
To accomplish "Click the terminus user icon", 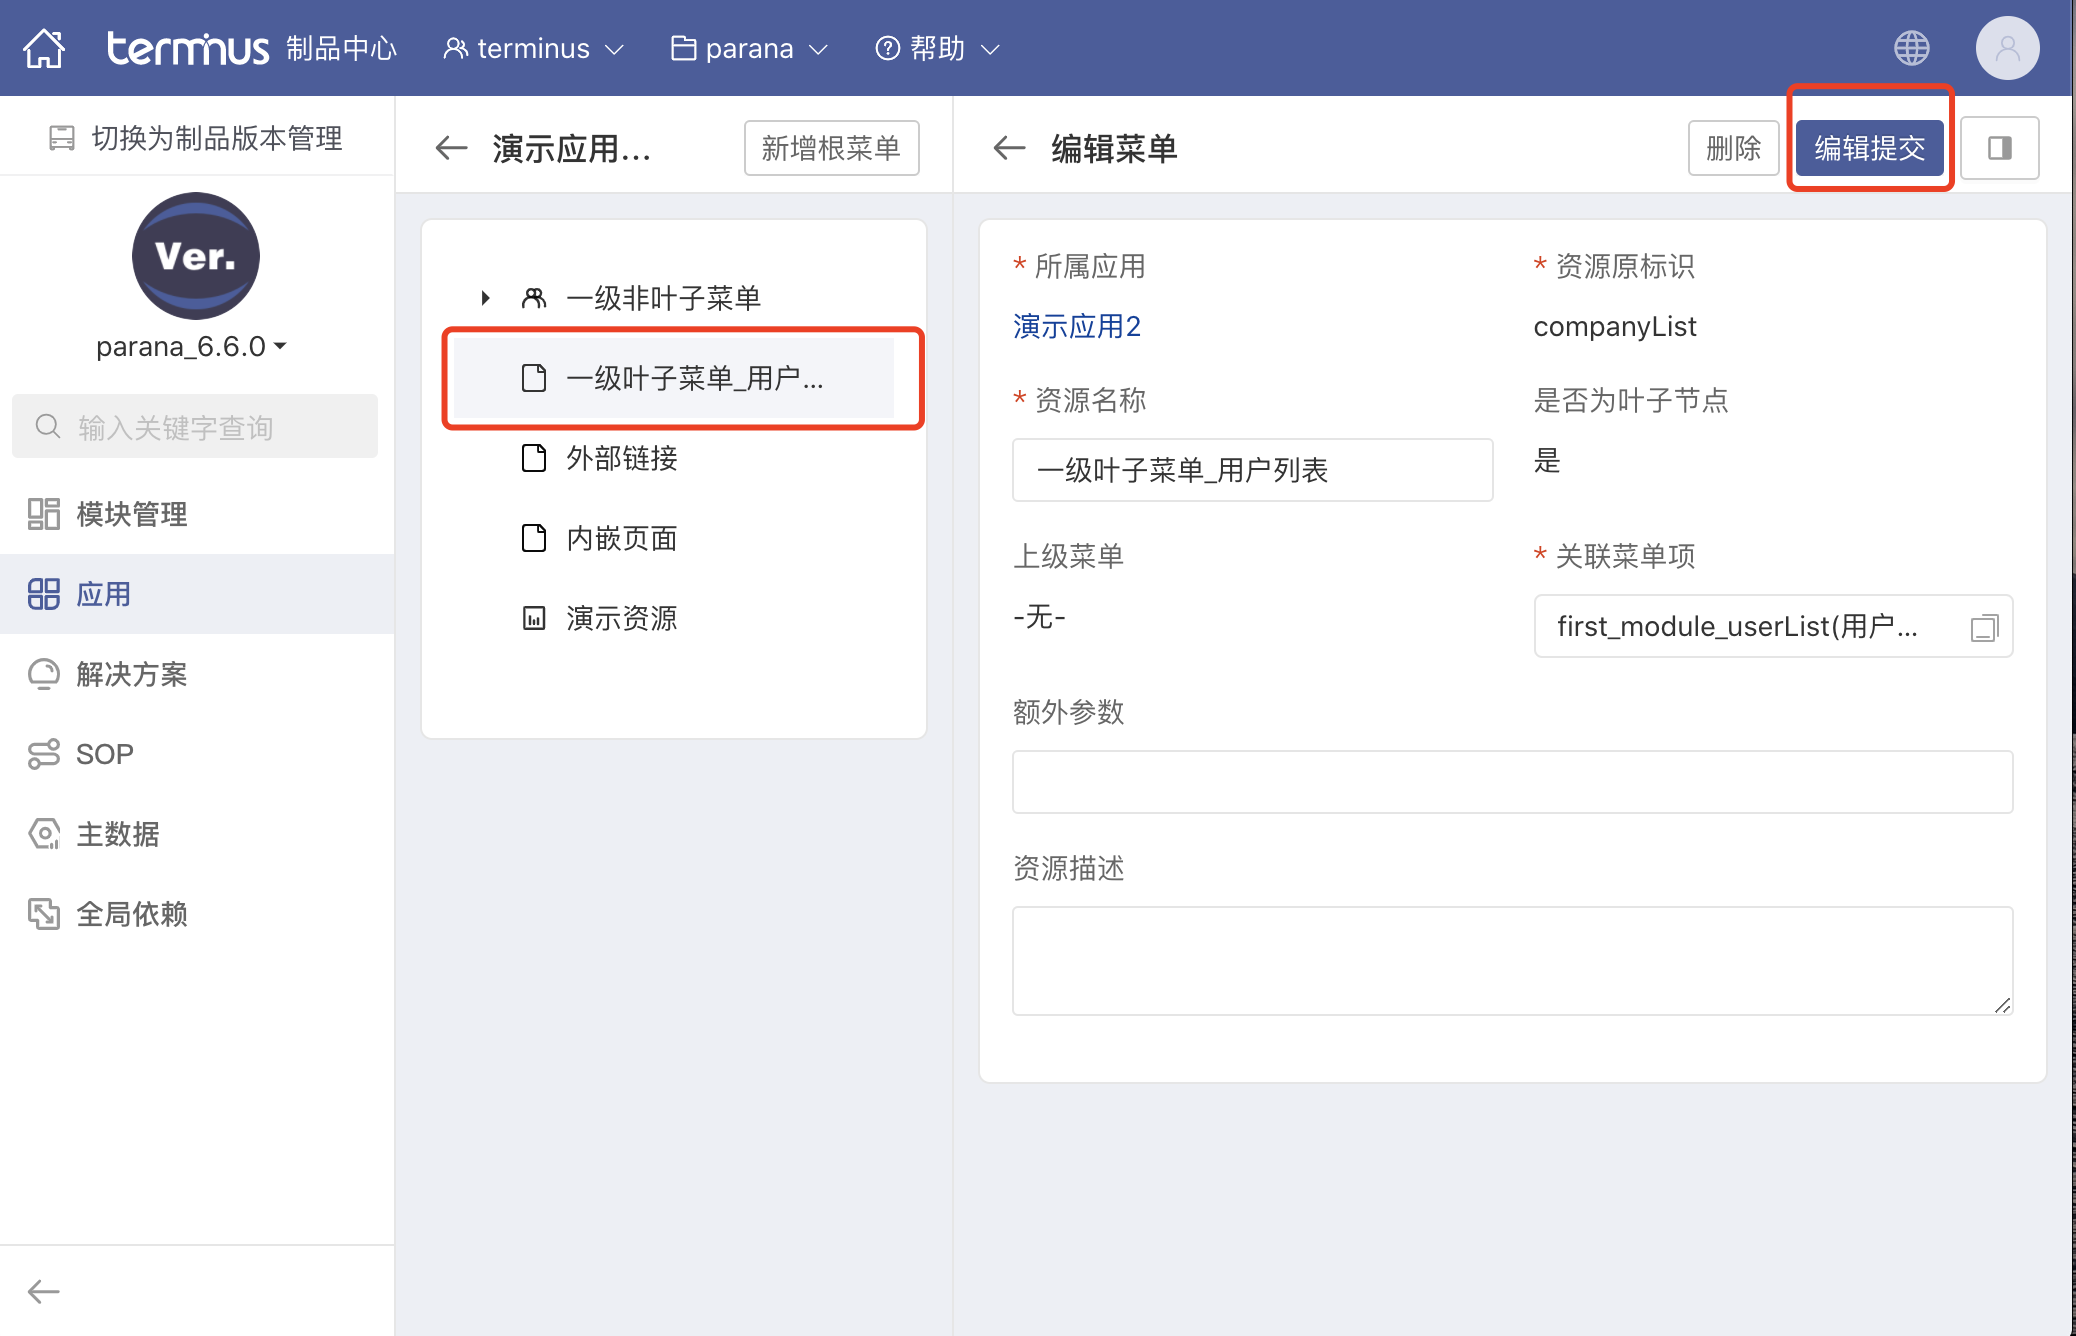I will [x=455, y=48].
